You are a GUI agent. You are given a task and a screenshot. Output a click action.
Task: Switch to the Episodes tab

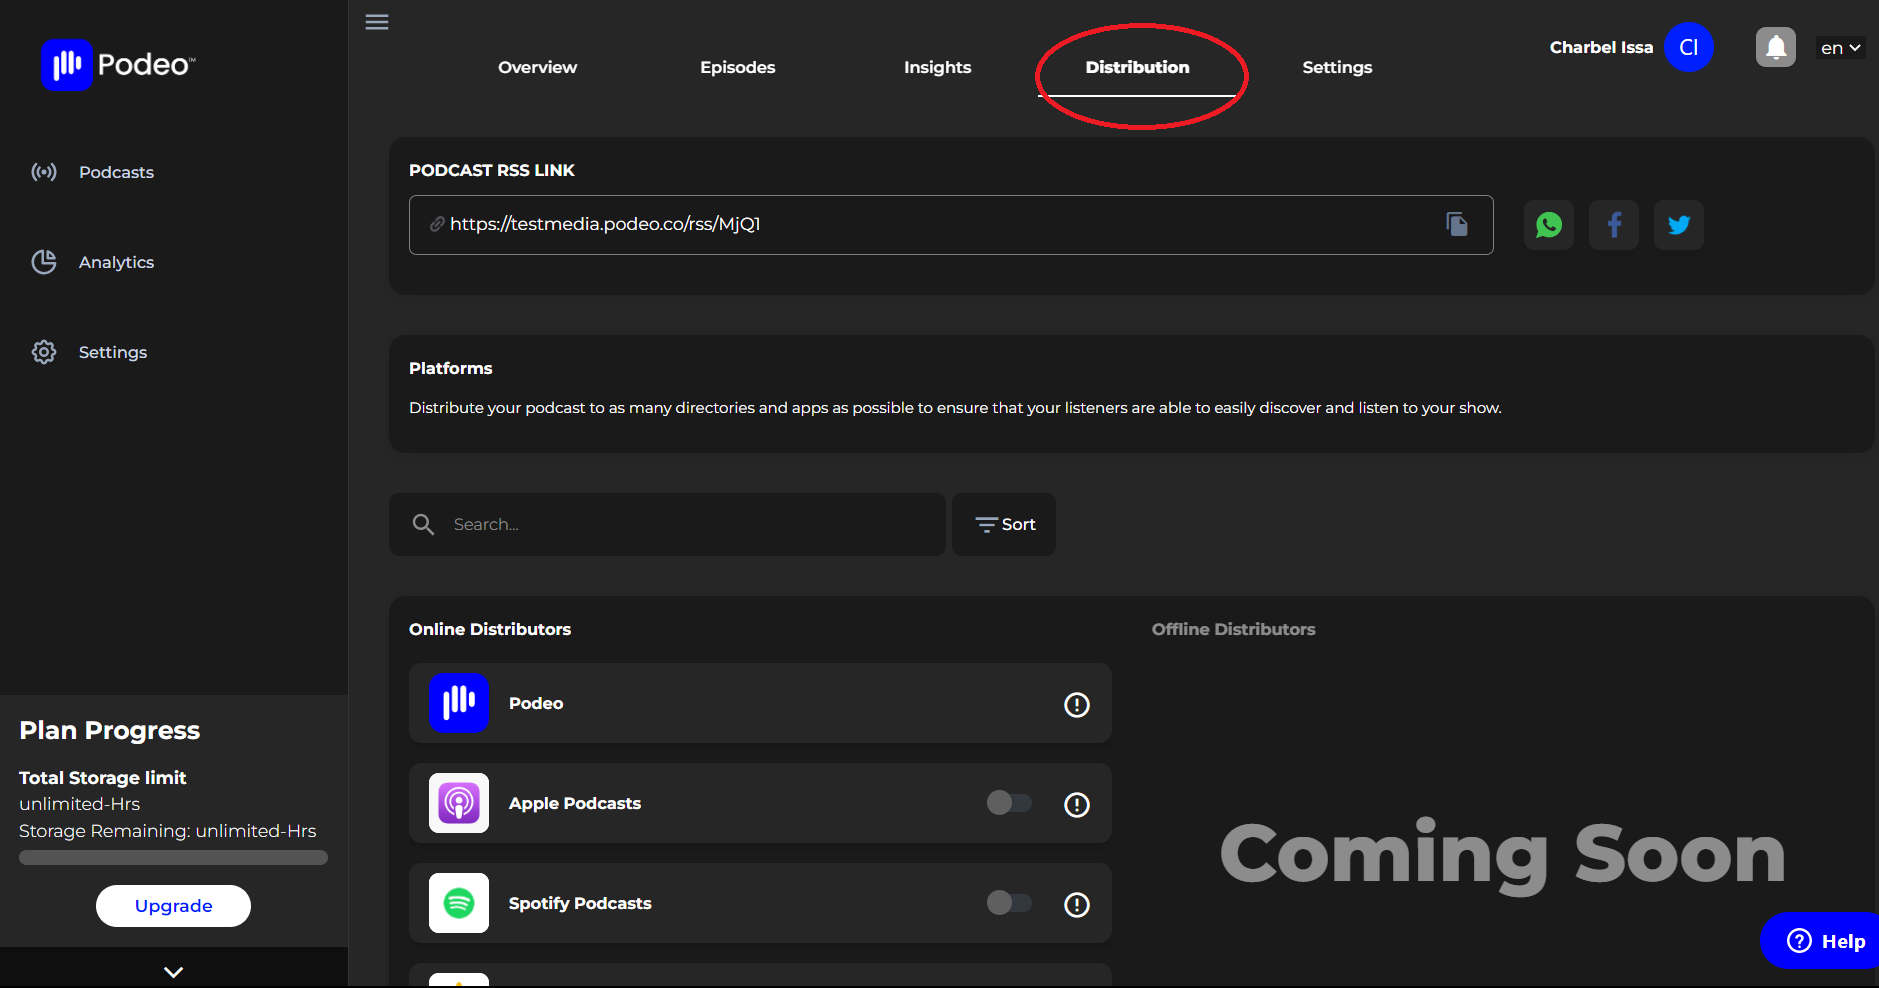pos(738,67)
